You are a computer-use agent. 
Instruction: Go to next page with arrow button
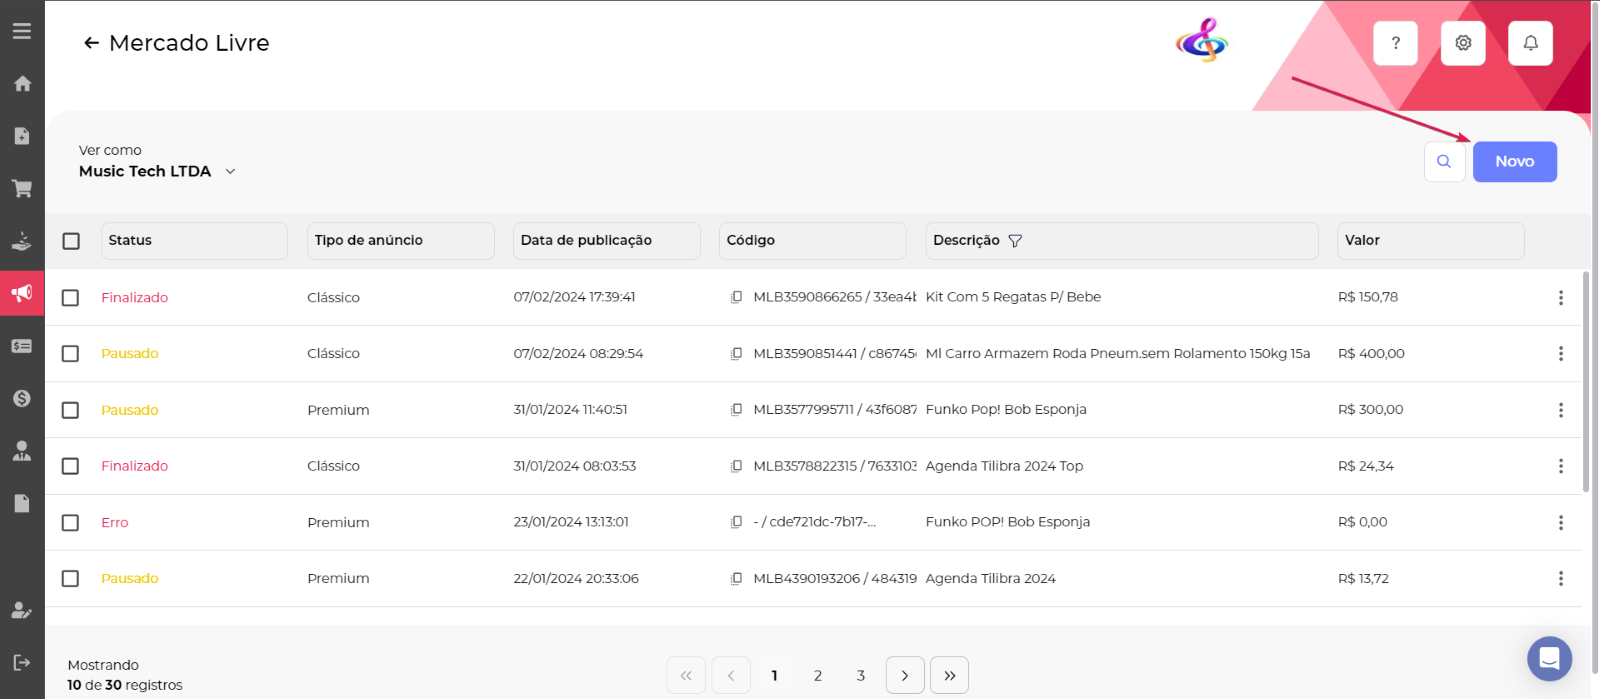coord(905,676)
